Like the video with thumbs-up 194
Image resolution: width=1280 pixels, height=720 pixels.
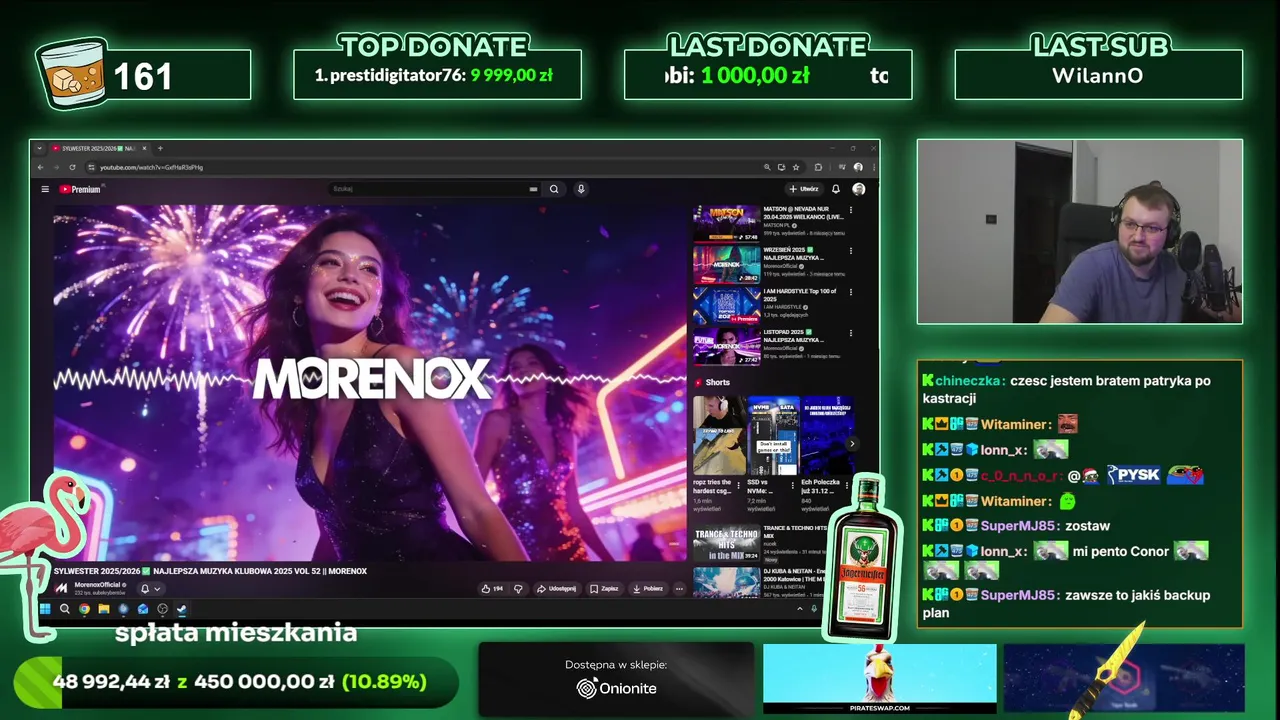click(x=492, y=589)
